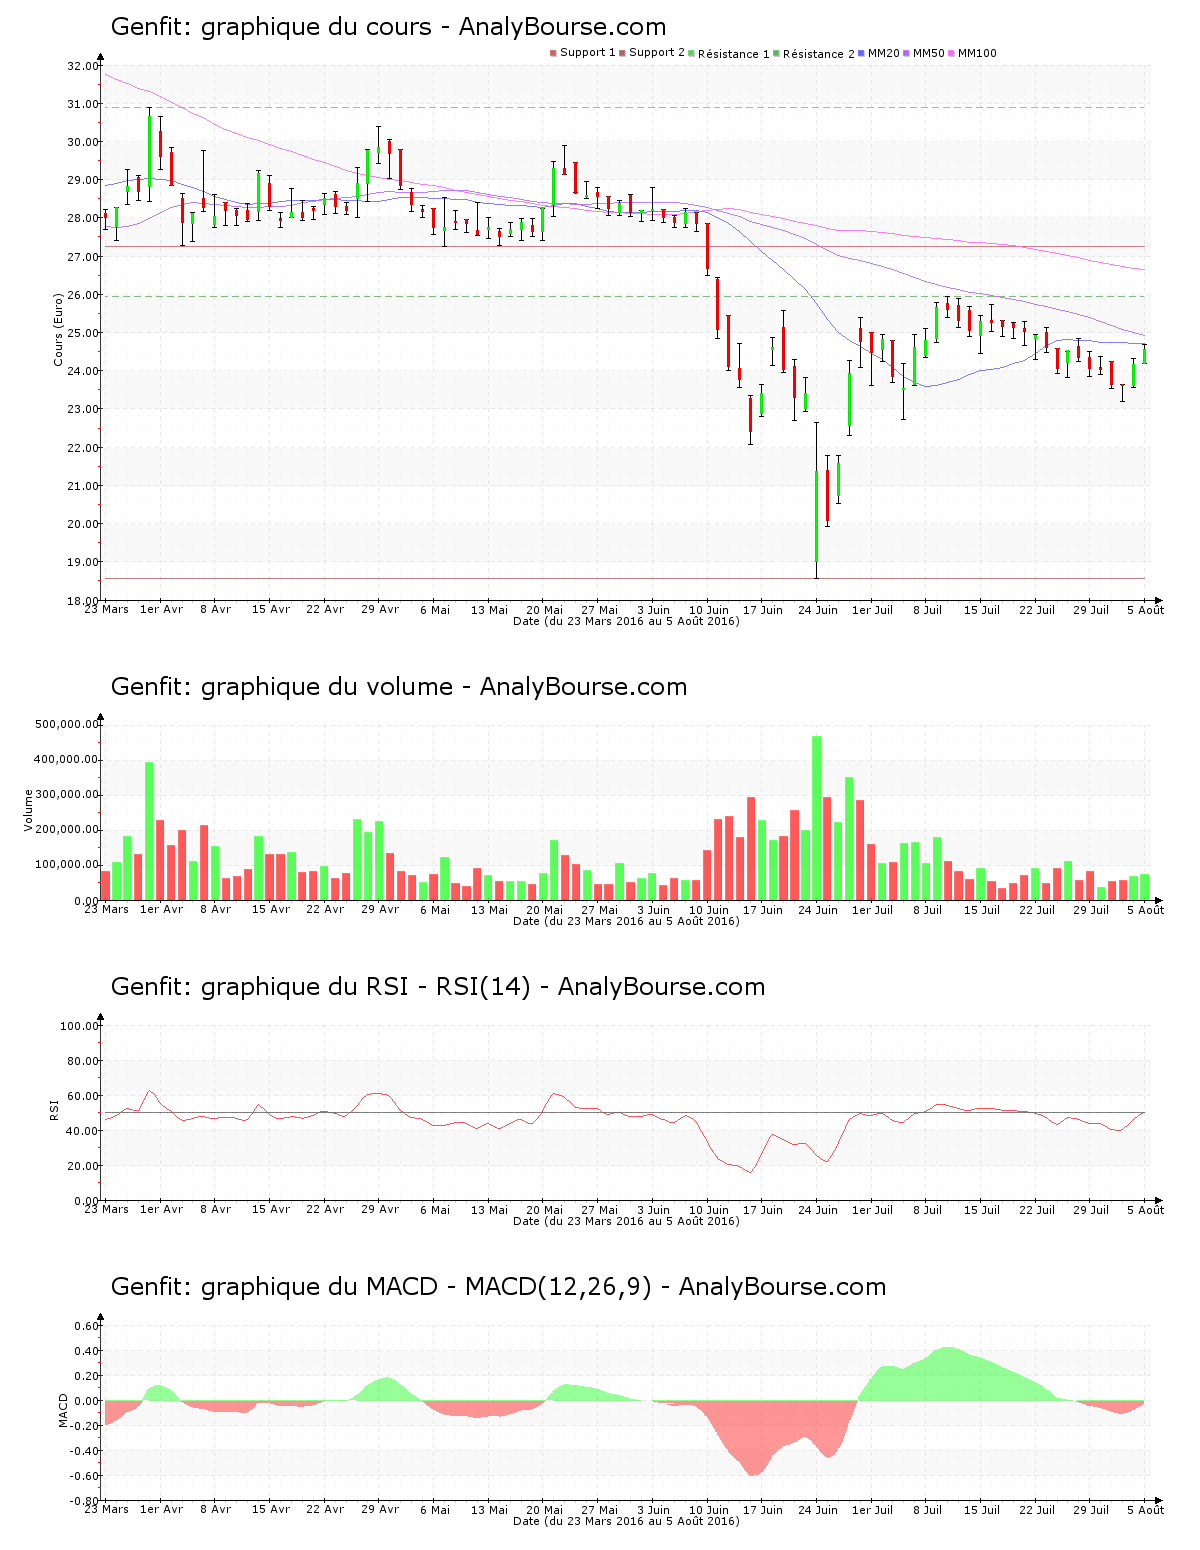This screenshot has height=1550, width=1200.
Task: Click the MM20 blue legend swatch
Action: coord(861,53)
